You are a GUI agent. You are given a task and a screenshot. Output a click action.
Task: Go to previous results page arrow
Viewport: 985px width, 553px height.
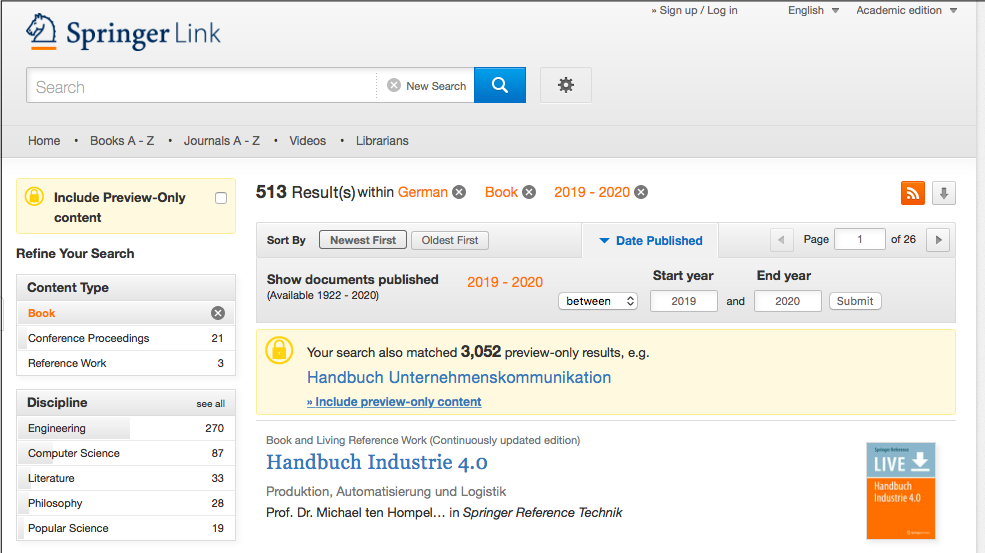781,239
